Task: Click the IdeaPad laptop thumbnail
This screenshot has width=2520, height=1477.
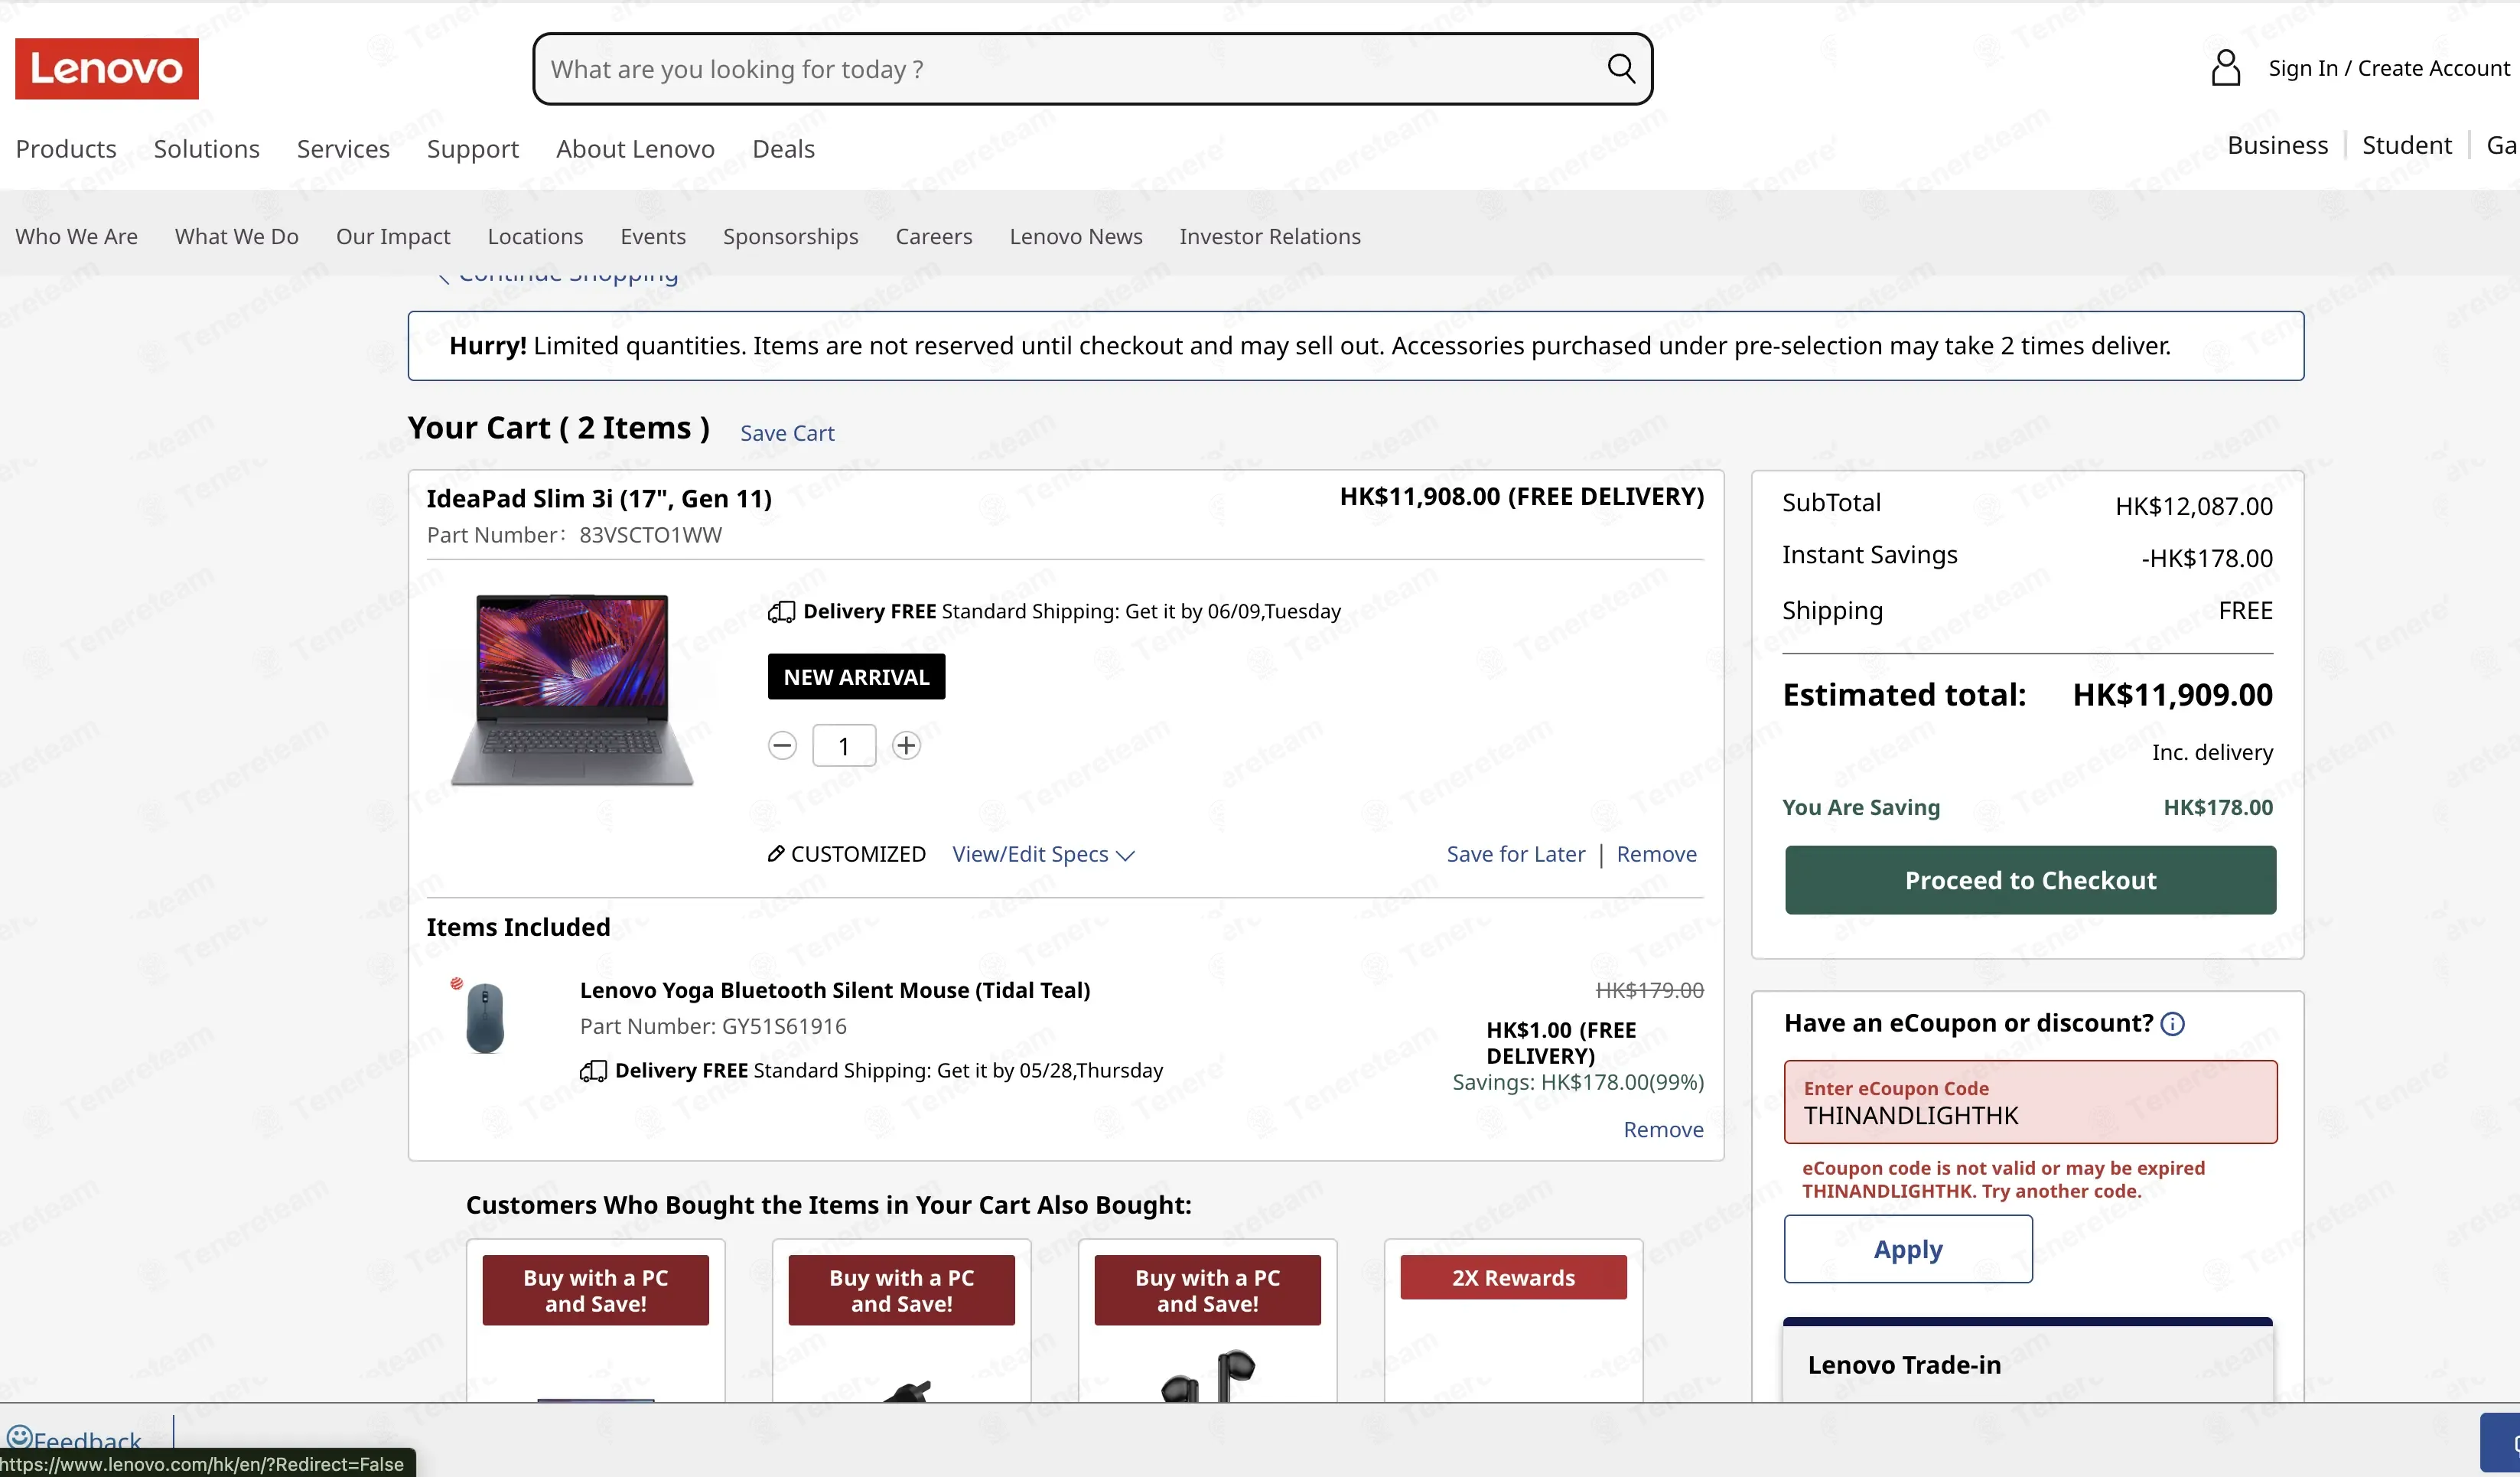Action: [572, 690]
